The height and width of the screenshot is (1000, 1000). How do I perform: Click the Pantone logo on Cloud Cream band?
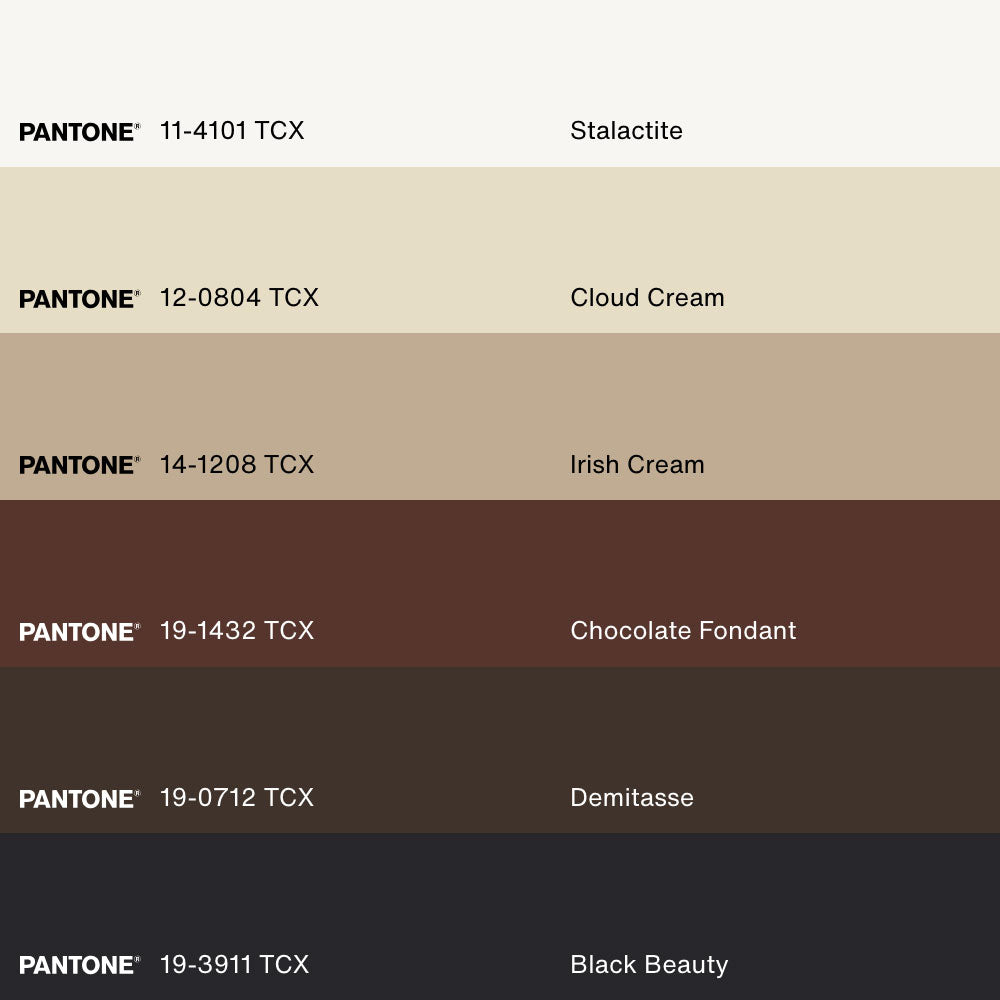[x=79, y=299]
